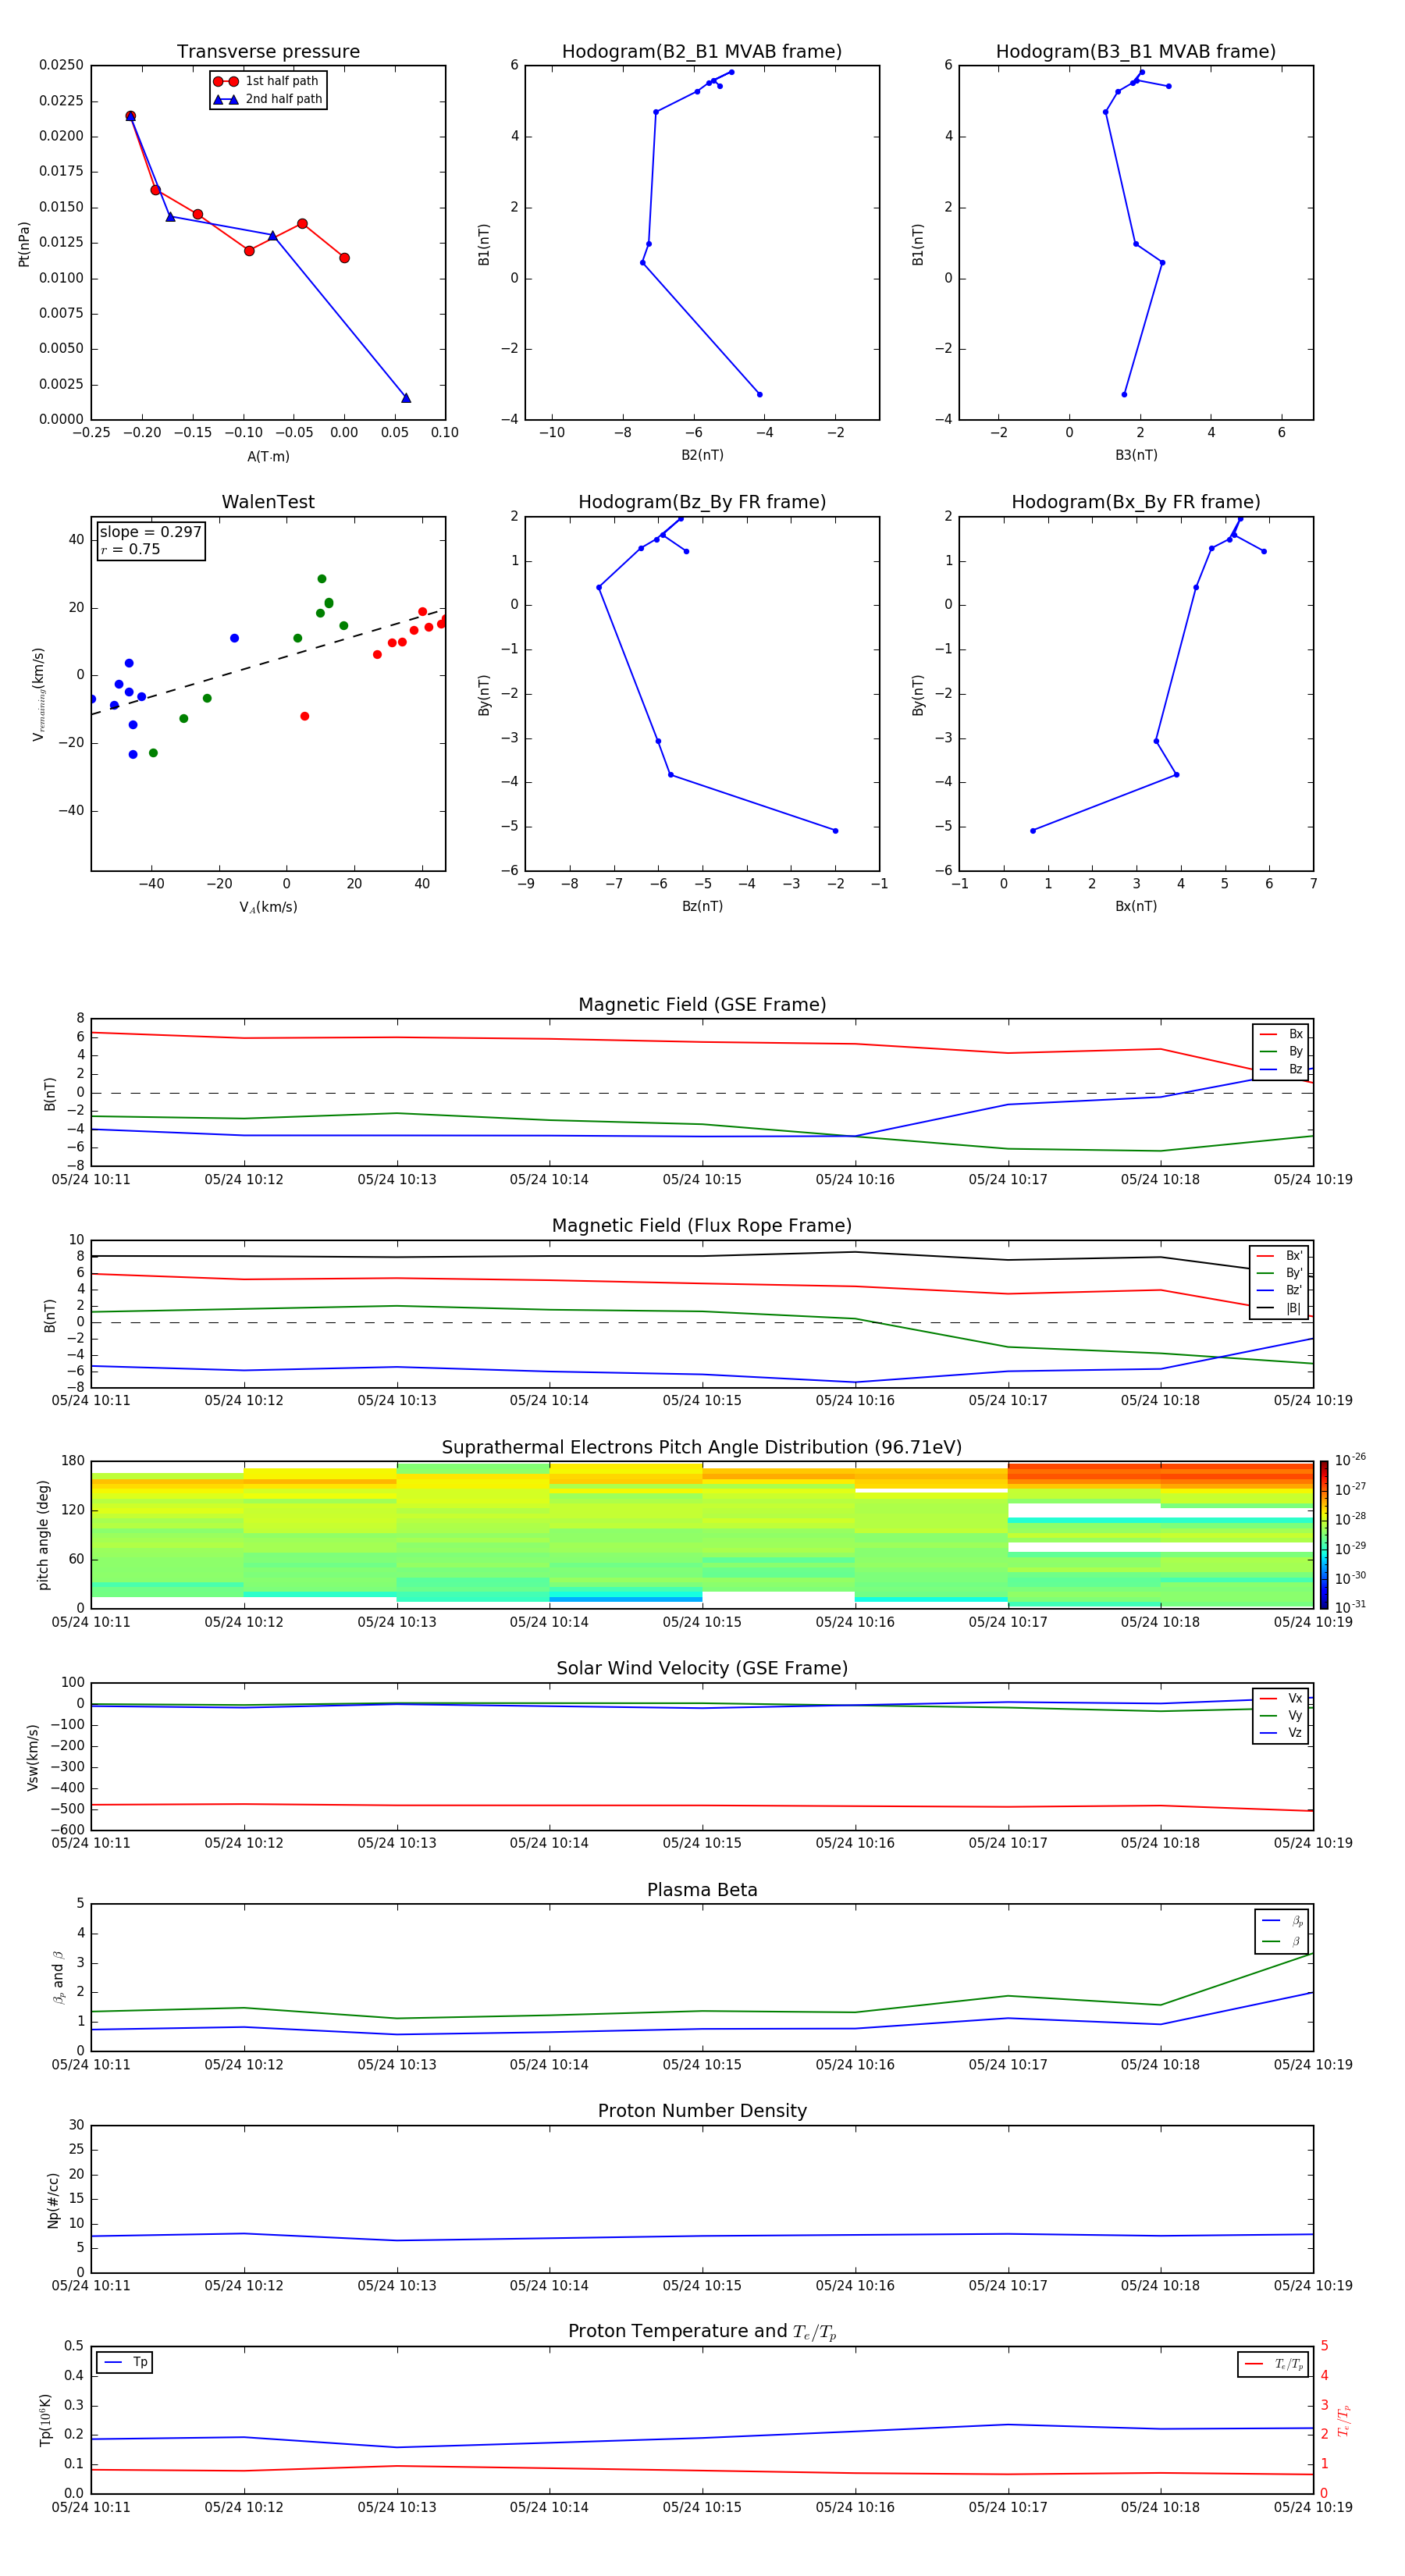1405x2576 pixels.
Task: Click the 'Proton Number Density' title
Action: pyautogui.click(x=702, y=2111)
